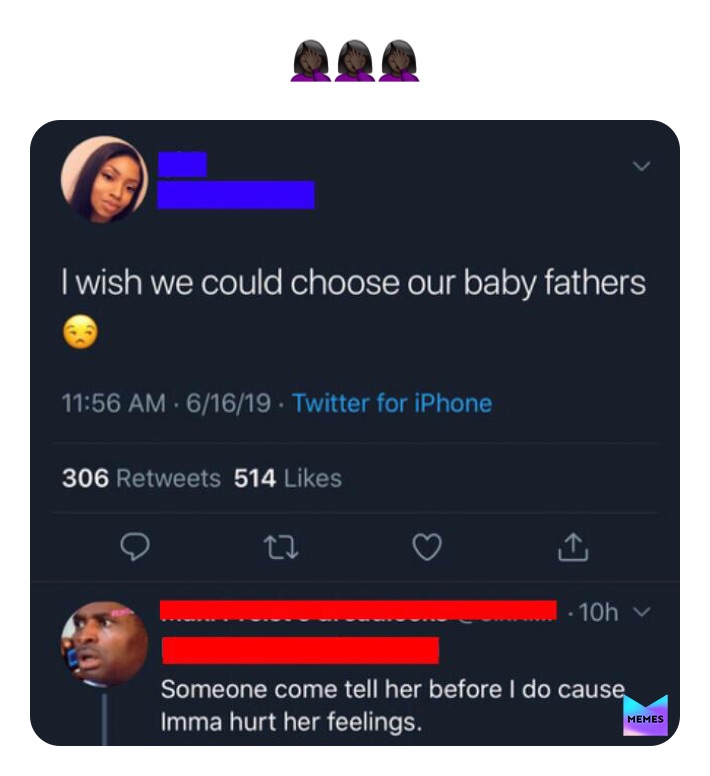Click the retweet arrows icon

tap(281, 547)
